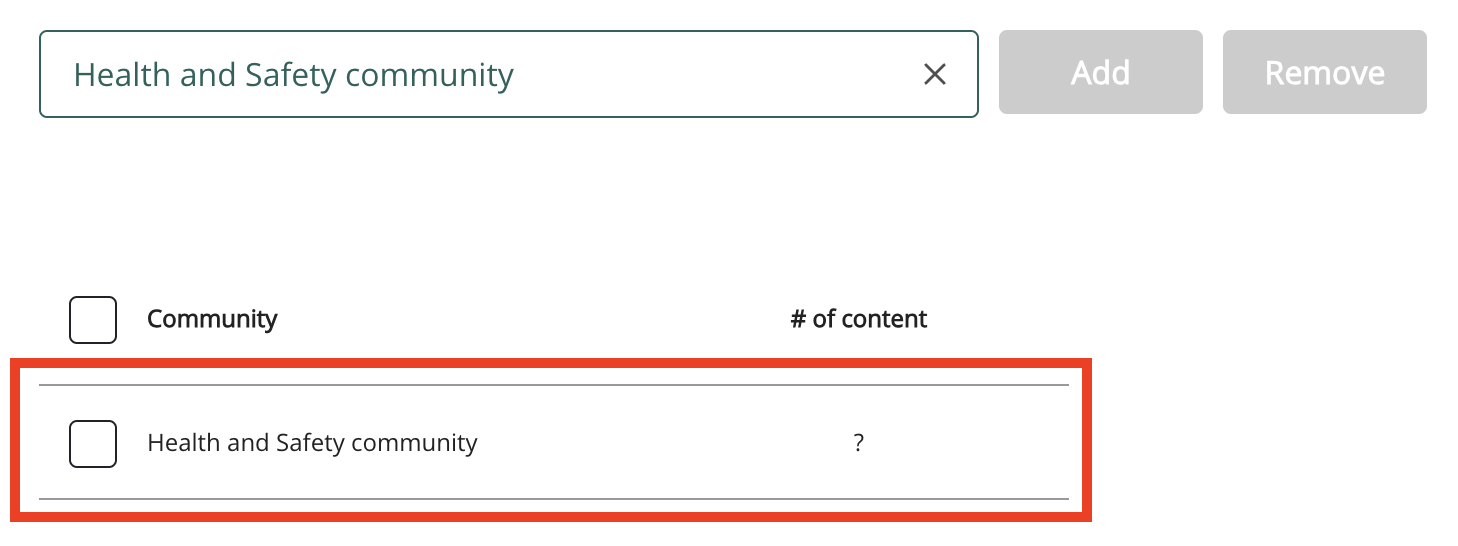This screenshot has width=1458, height=546.
Task: Click the Add button
Action: (x=1100, y=72)
